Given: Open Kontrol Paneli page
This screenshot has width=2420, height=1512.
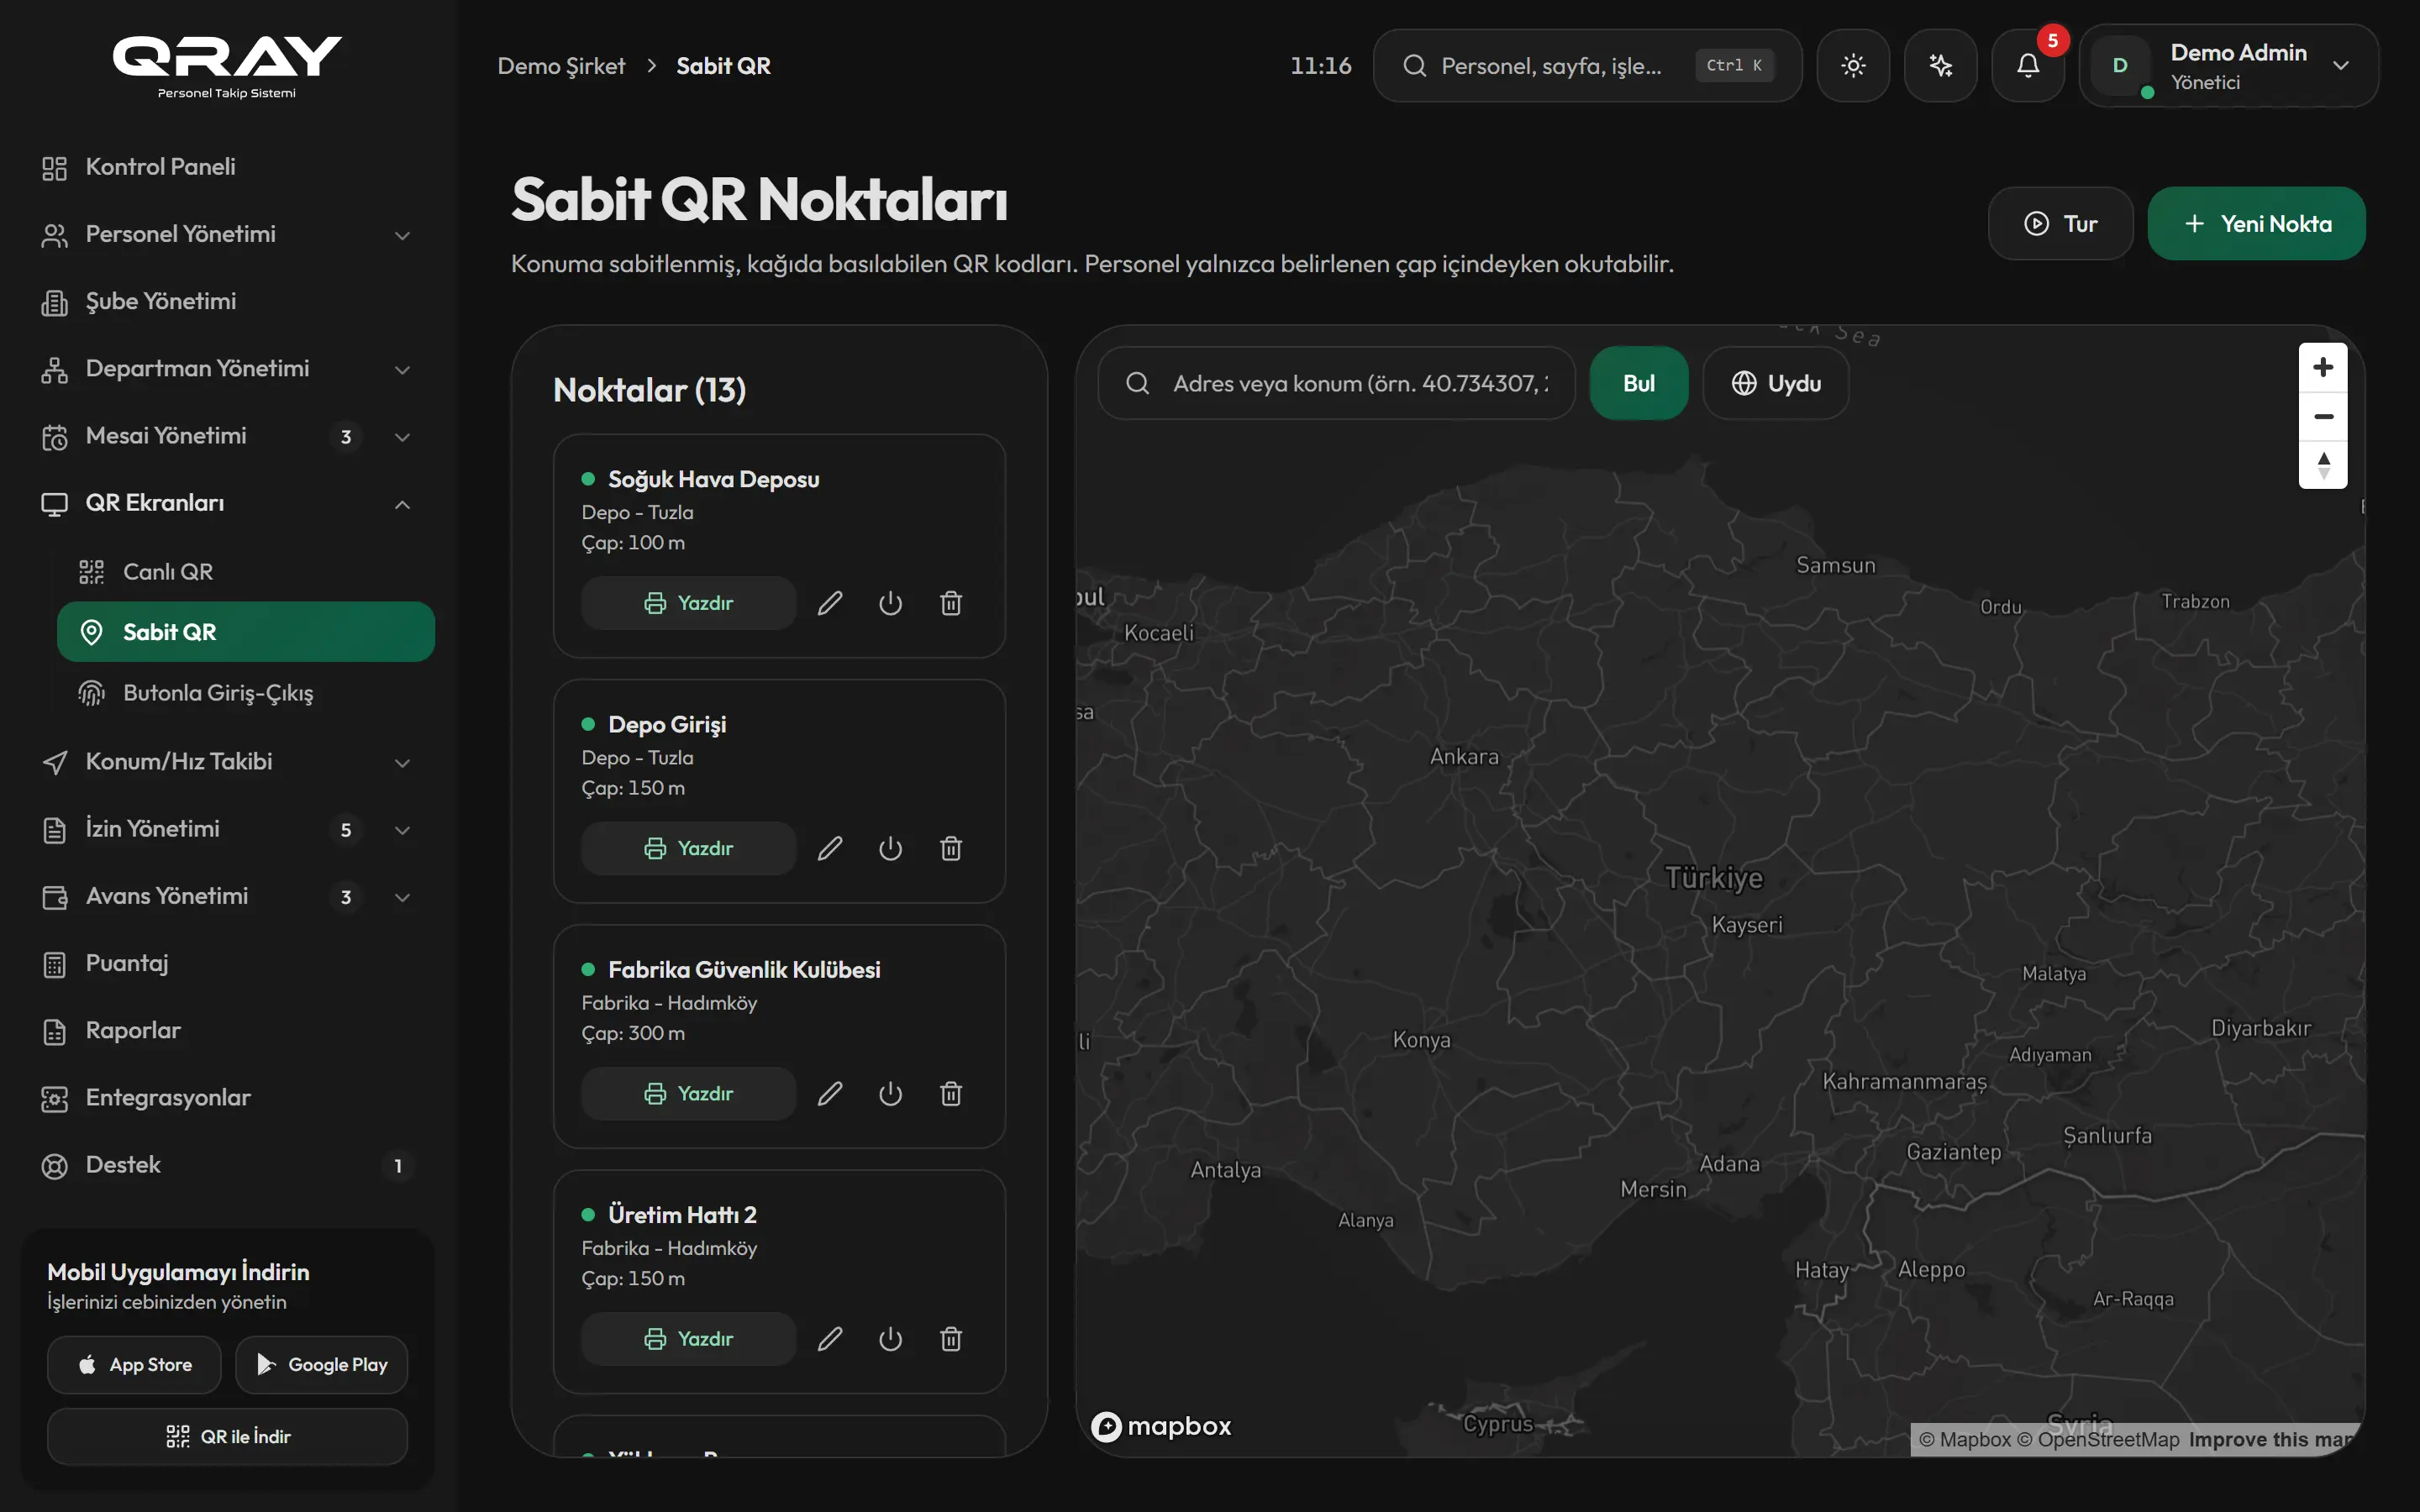Looking at the screenshot, I should point(227,167).
